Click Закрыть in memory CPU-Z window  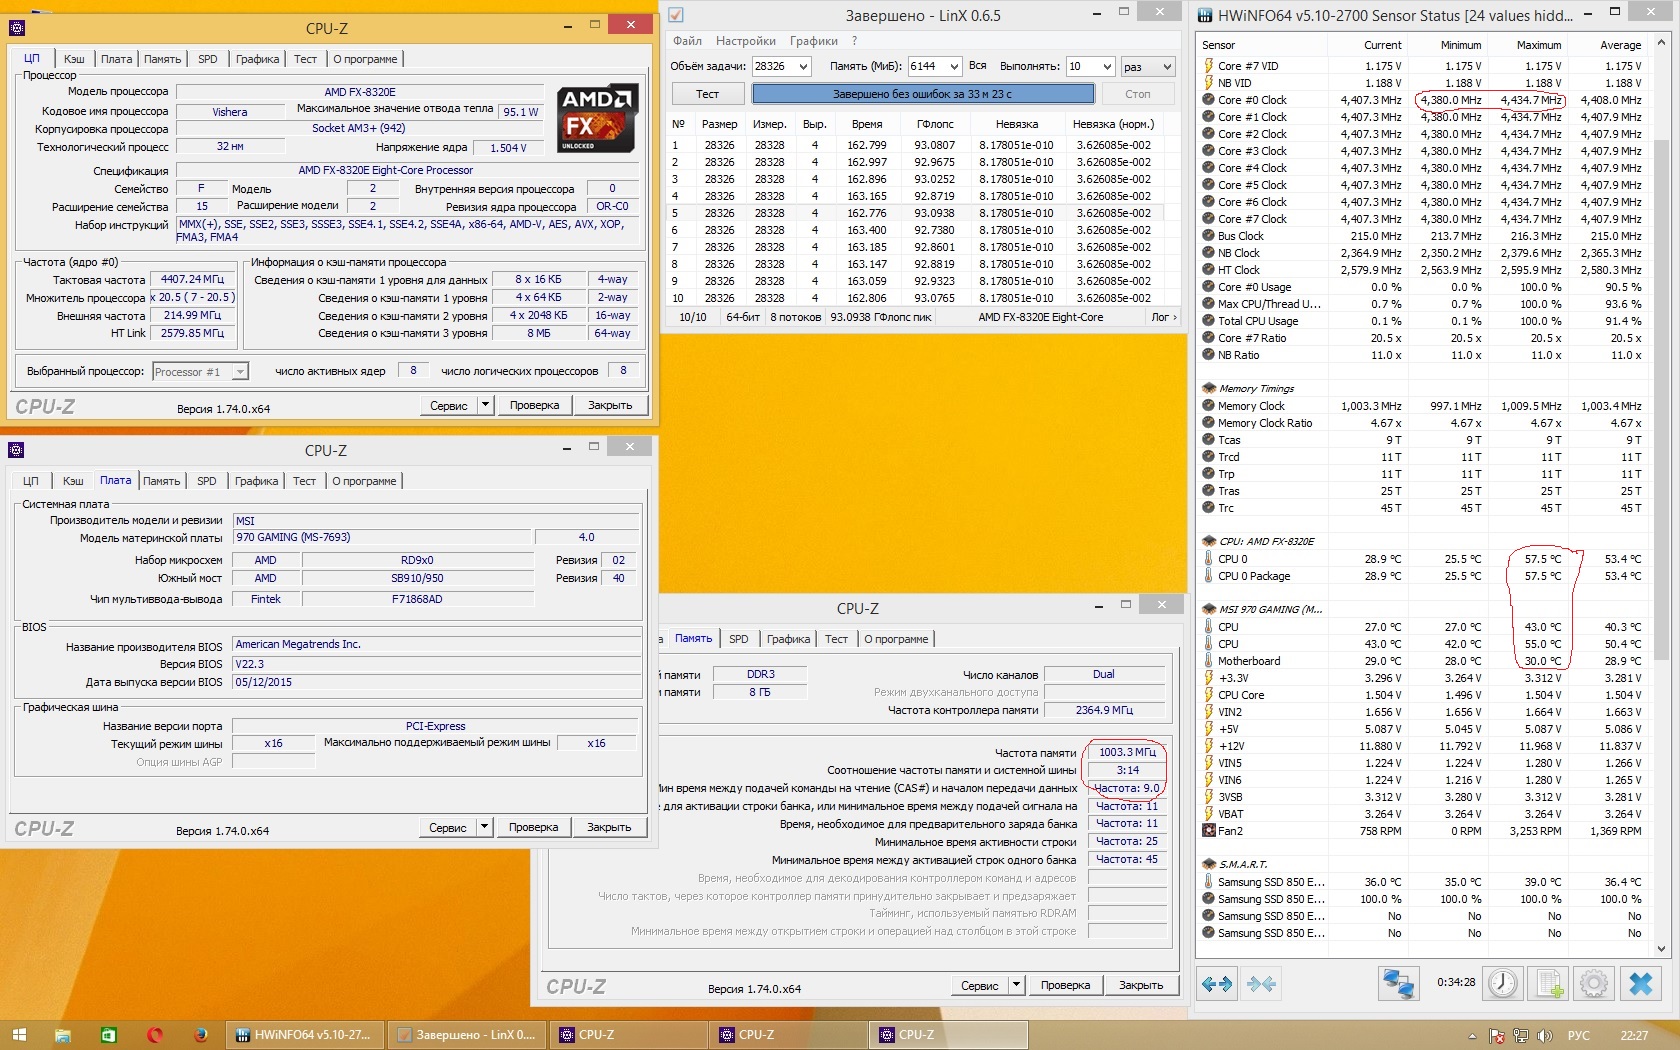pos(1141,985)
